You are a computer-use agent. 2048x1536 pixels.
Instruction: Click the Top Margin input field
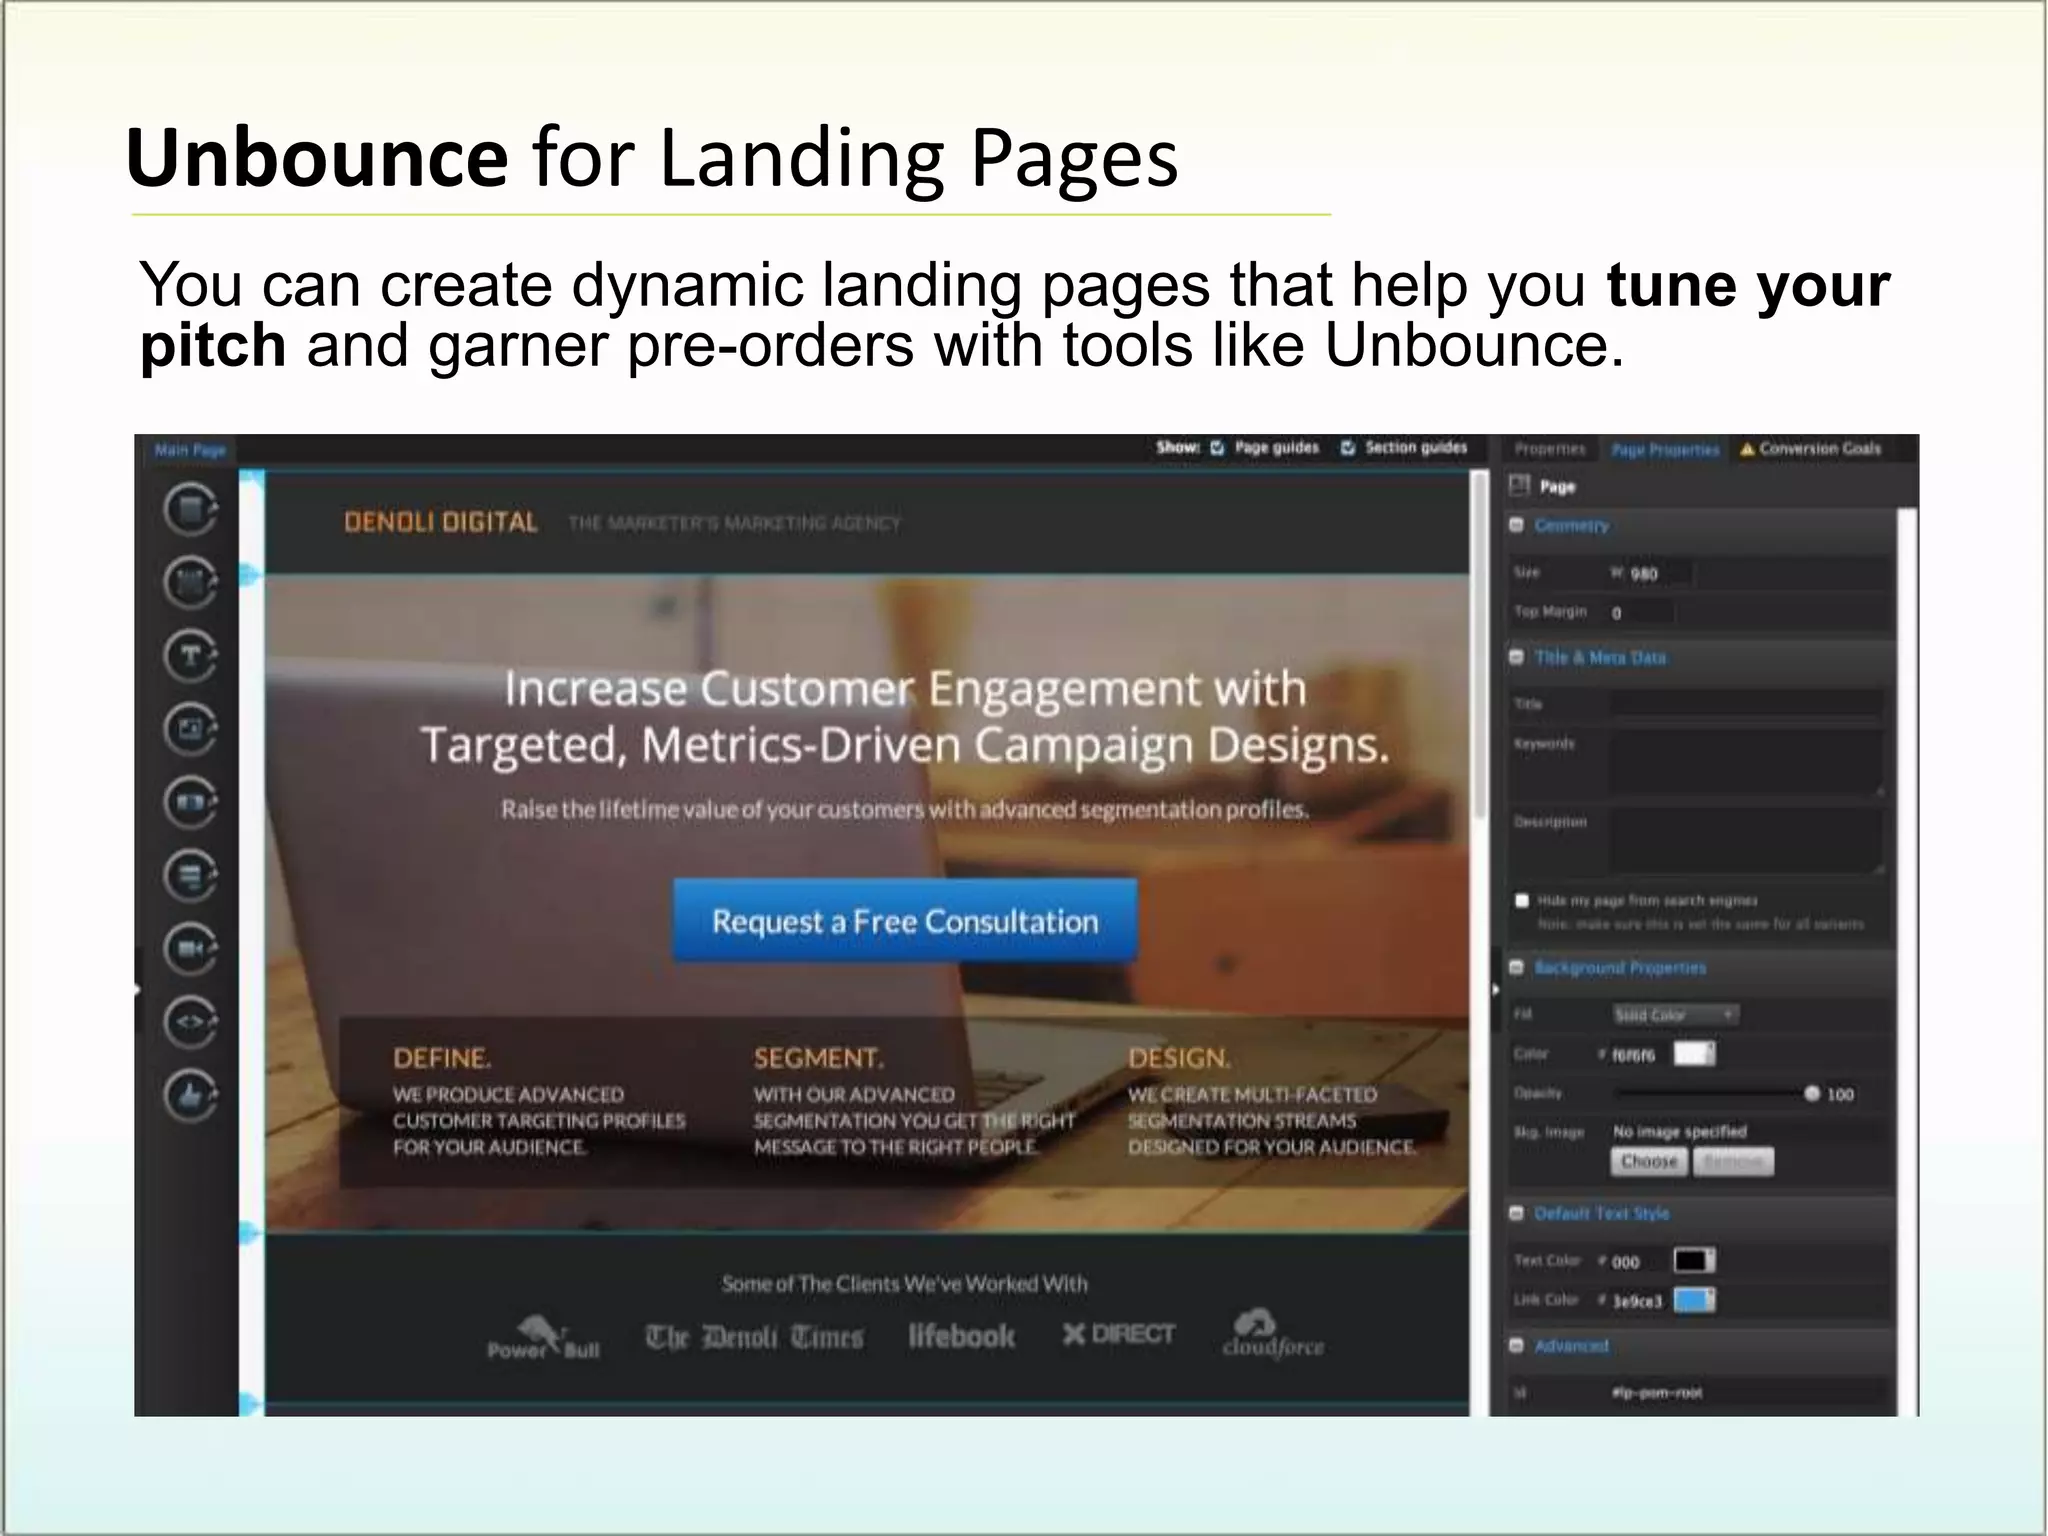(x=1640, y=613)
